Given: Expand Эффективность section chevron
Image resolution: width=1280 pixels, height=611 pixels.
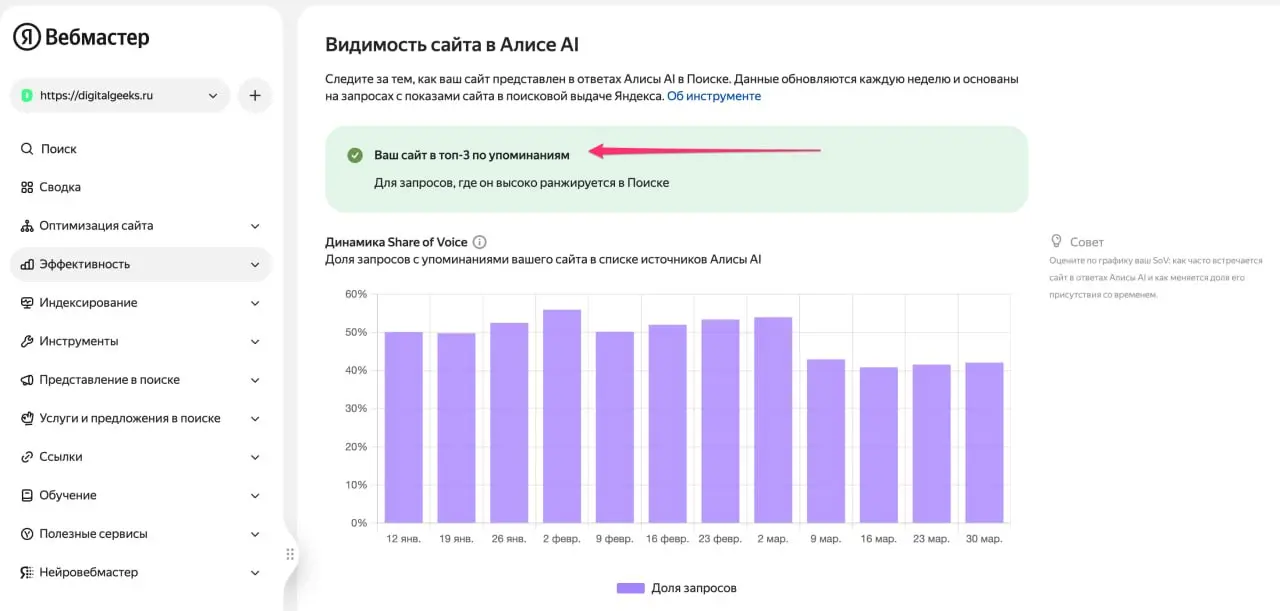Looking at the screenshot, I should pos(255,265).
